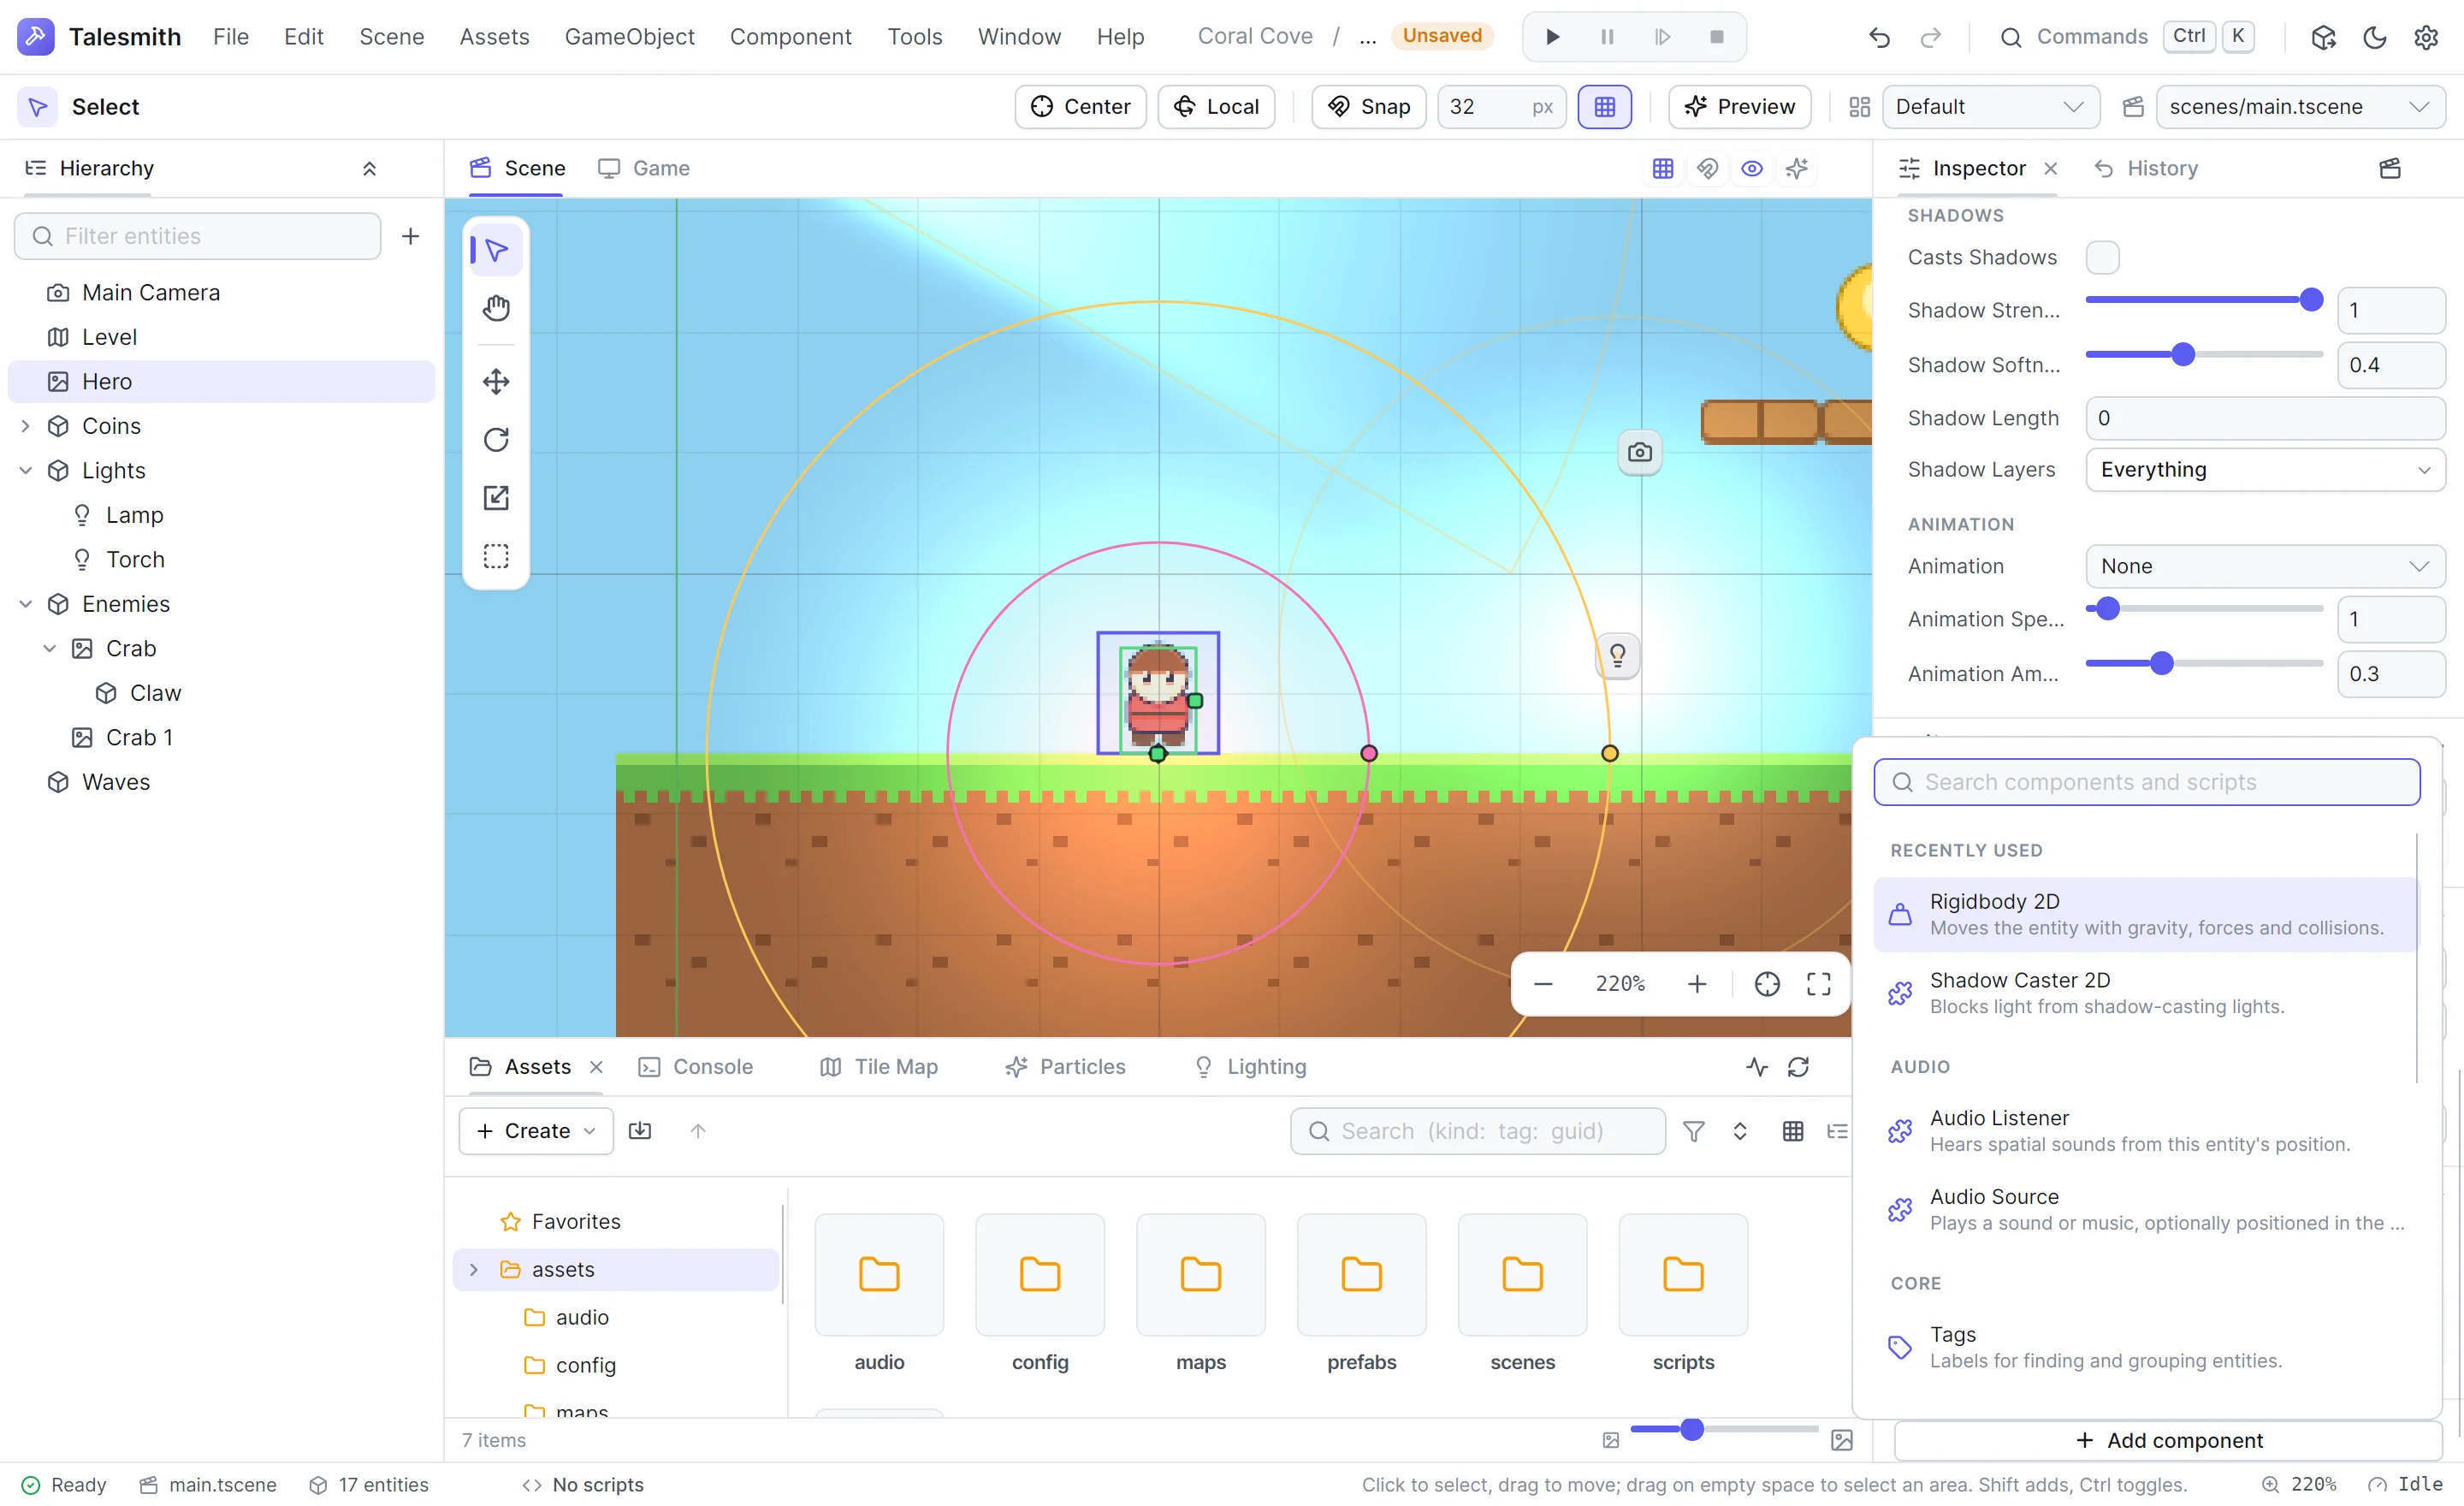Add new entity with plus icon
Screen dimensions: 2464x1506
(410, 236)
